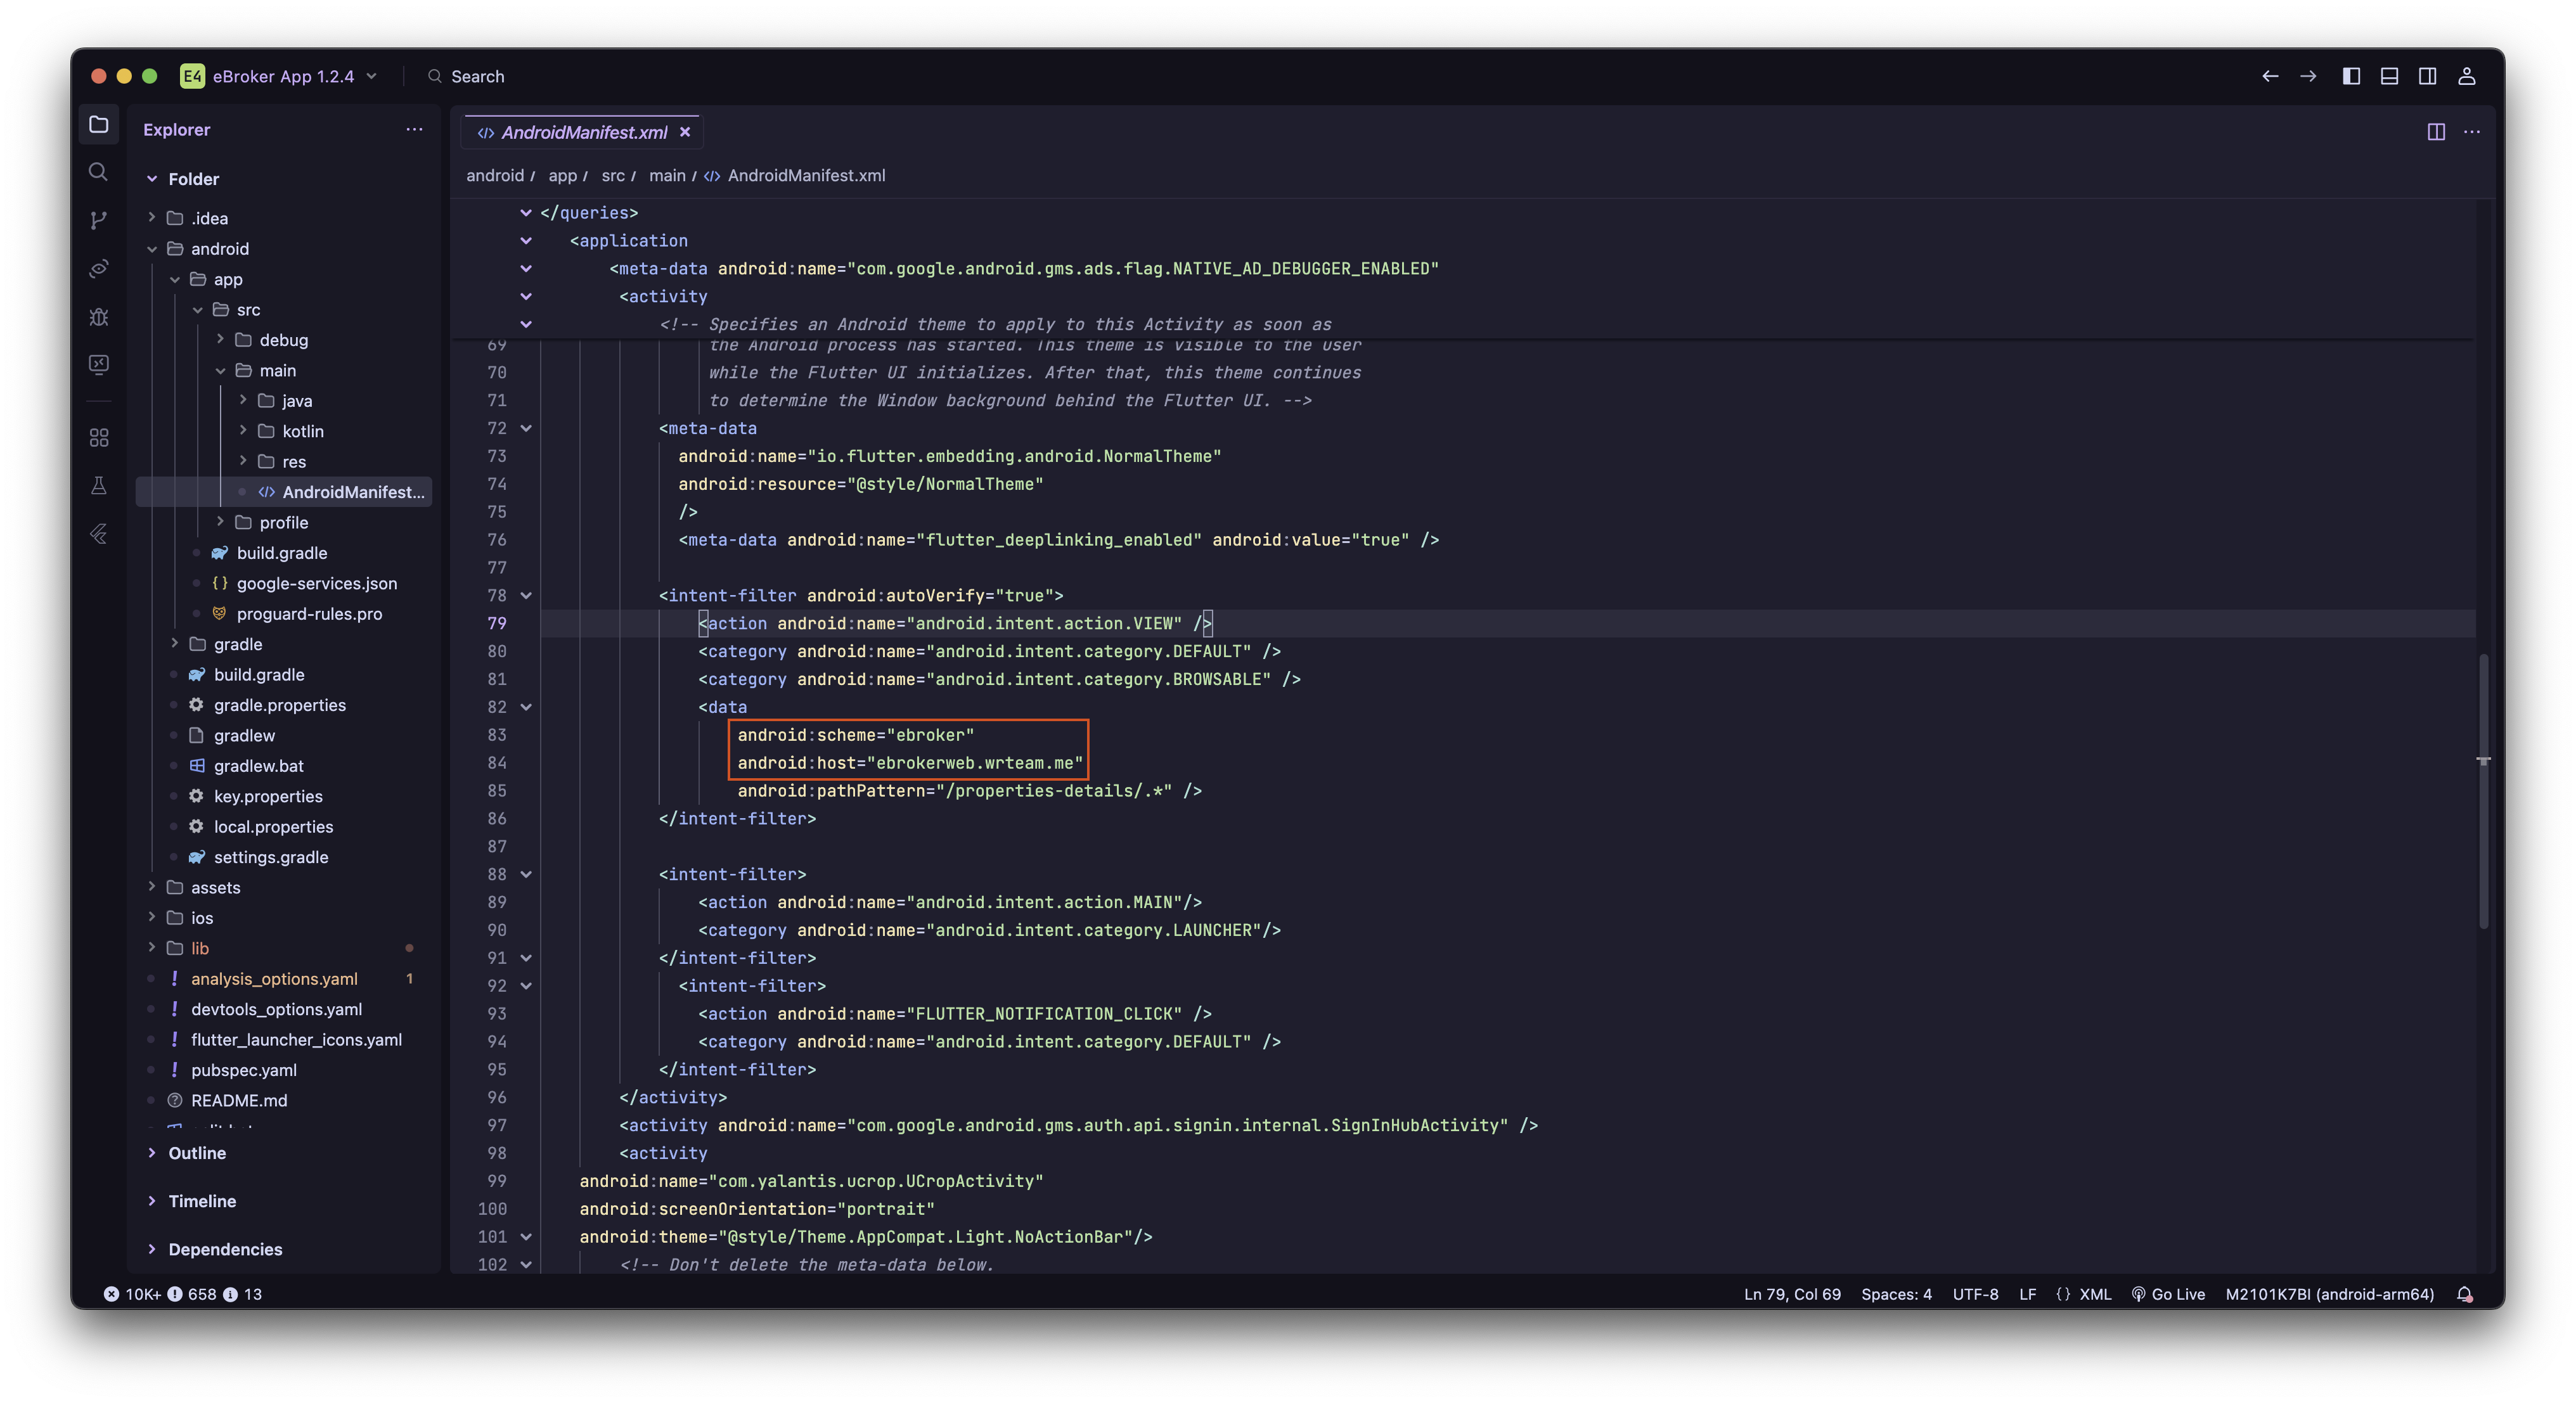The height and width of the screenshot is (1403, 2576).
Task: Fold the data block at line 82
Action: pos(526,707)
